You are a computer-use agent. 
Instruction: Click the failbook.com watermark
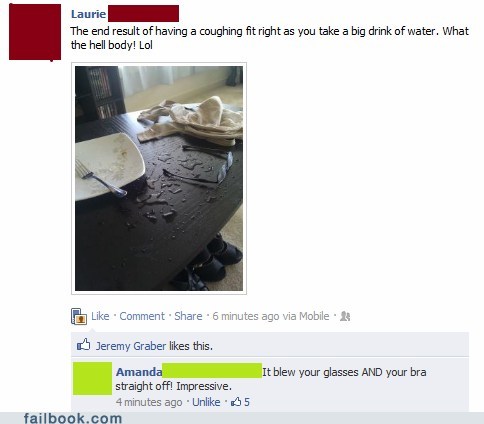tap(73, 418)
